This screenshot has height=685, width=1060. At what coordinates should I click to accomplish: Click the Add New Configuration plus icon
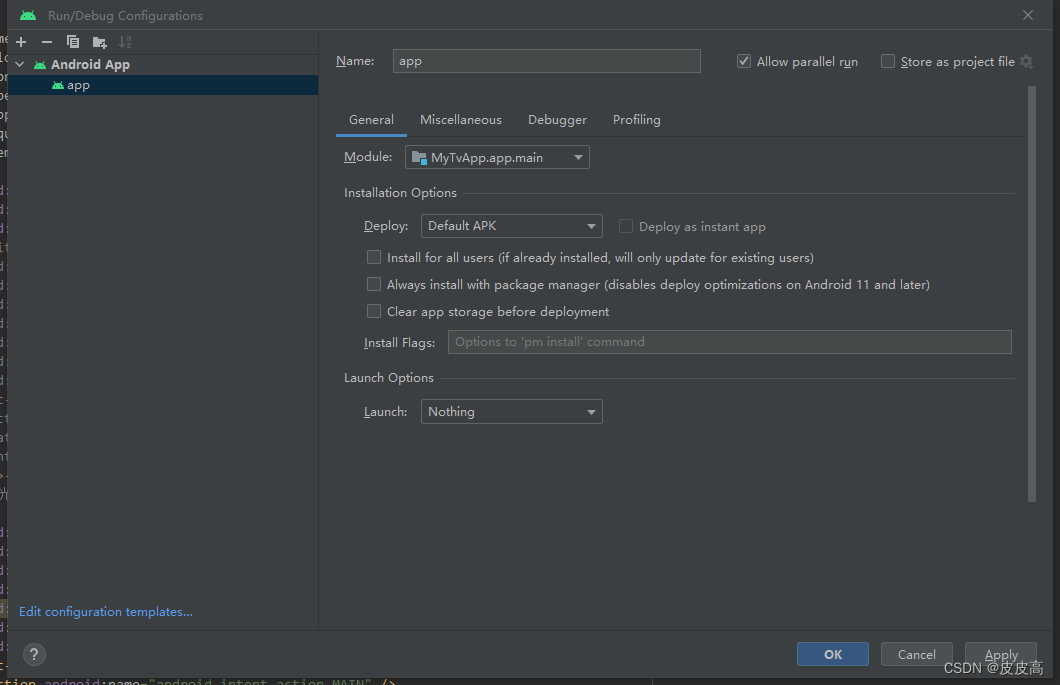coord(20,42)
